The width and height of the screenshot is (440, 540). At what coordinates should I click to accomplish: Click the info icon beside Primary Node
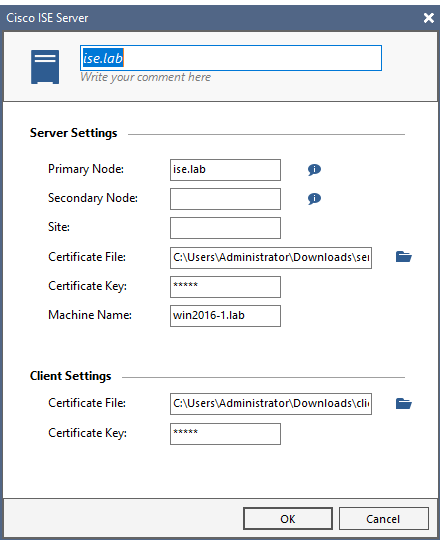pos(314,169)
